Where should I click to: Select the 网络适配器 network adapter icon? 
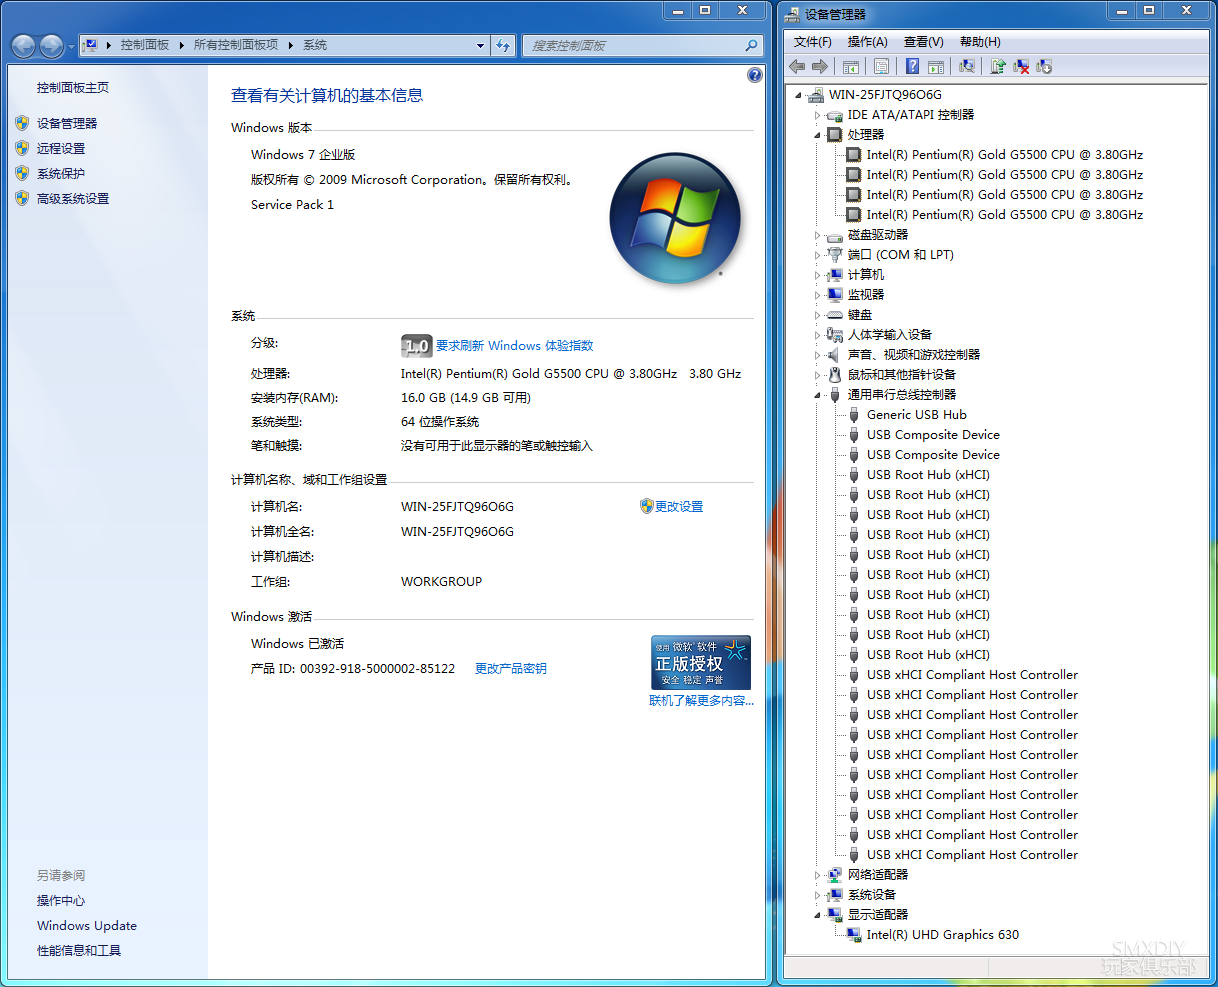point(835,875)
